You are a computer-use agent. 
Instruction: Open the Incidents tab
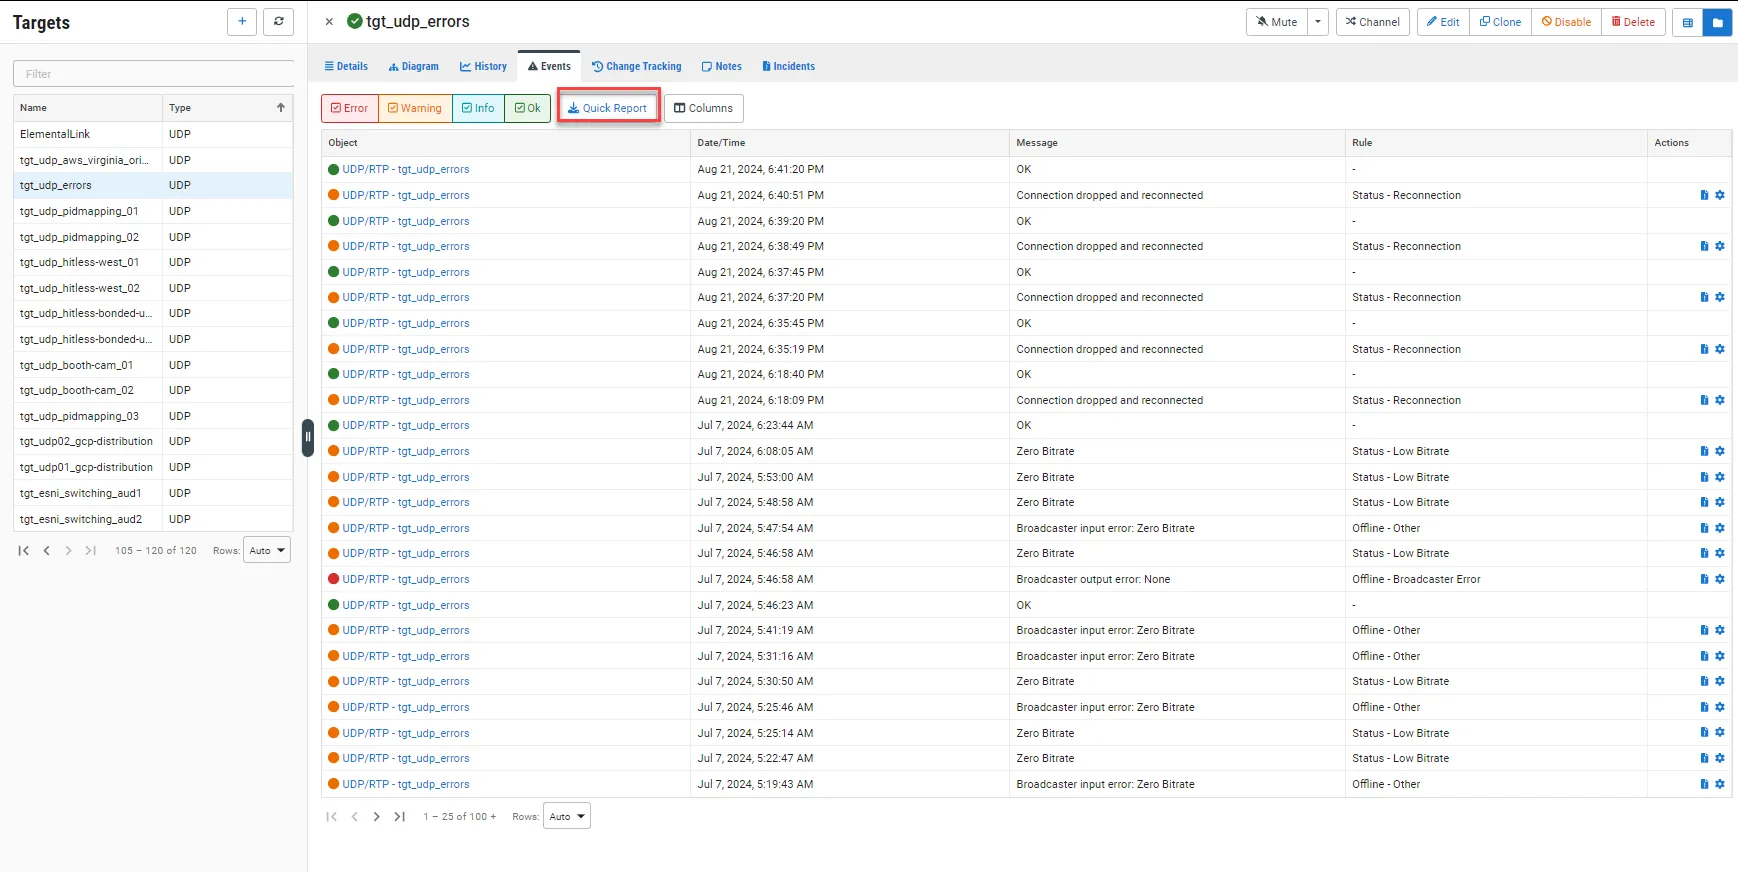(788, 67)
